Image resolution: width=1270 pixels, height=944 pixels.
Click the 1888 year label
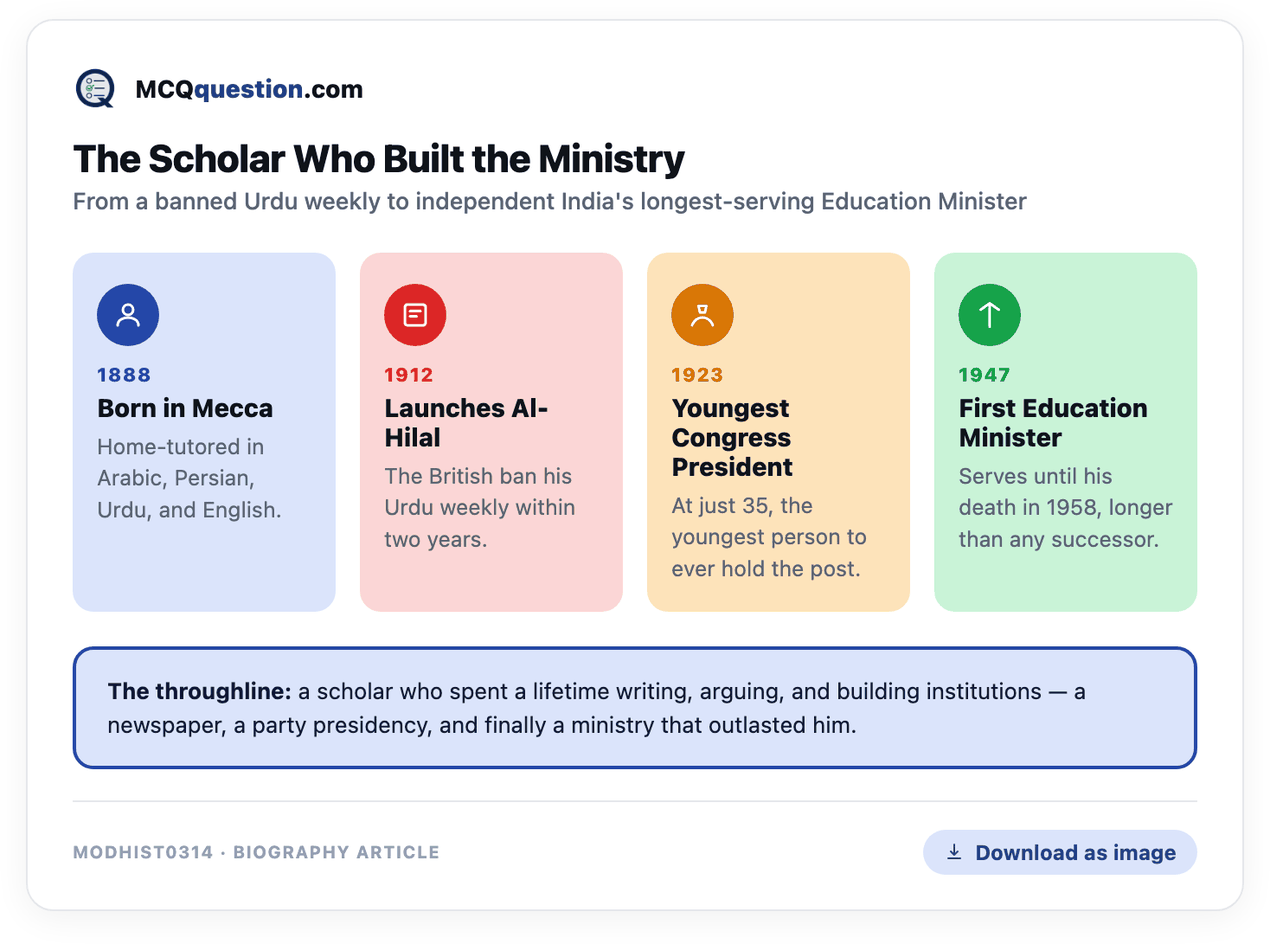[x=124, y=375]
